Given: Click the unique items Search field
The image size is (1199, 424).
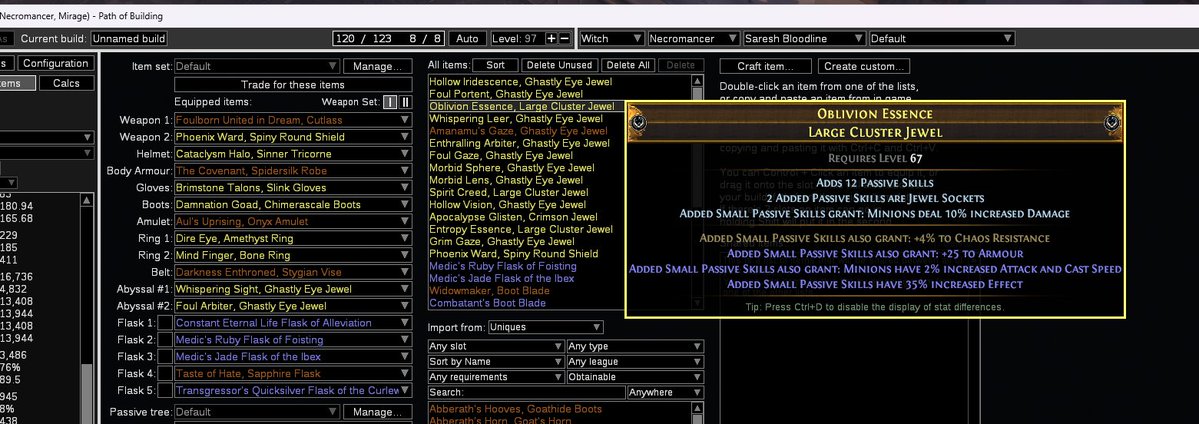Looking at the screenshot, I should point(526,393).
